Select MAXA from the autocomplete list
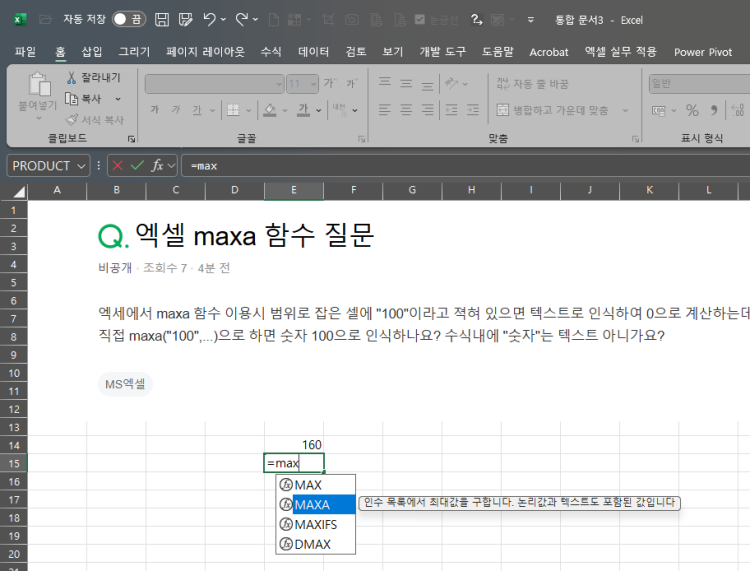The height and width of the screenshot is (571, 750). pos(316,505)
